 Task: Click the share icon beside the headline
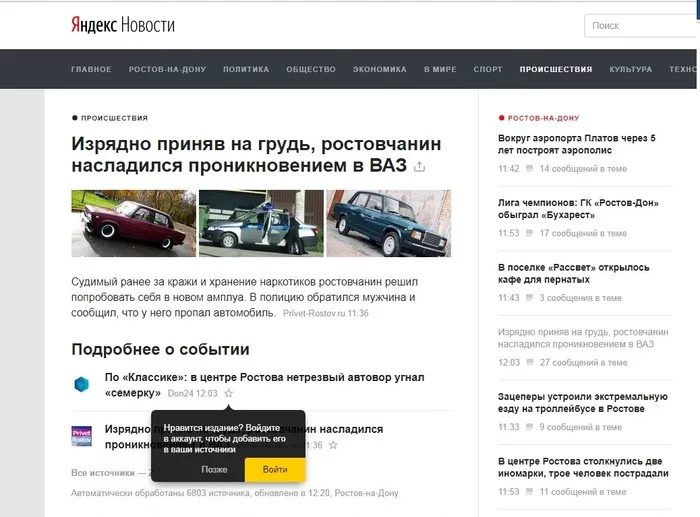419,167
